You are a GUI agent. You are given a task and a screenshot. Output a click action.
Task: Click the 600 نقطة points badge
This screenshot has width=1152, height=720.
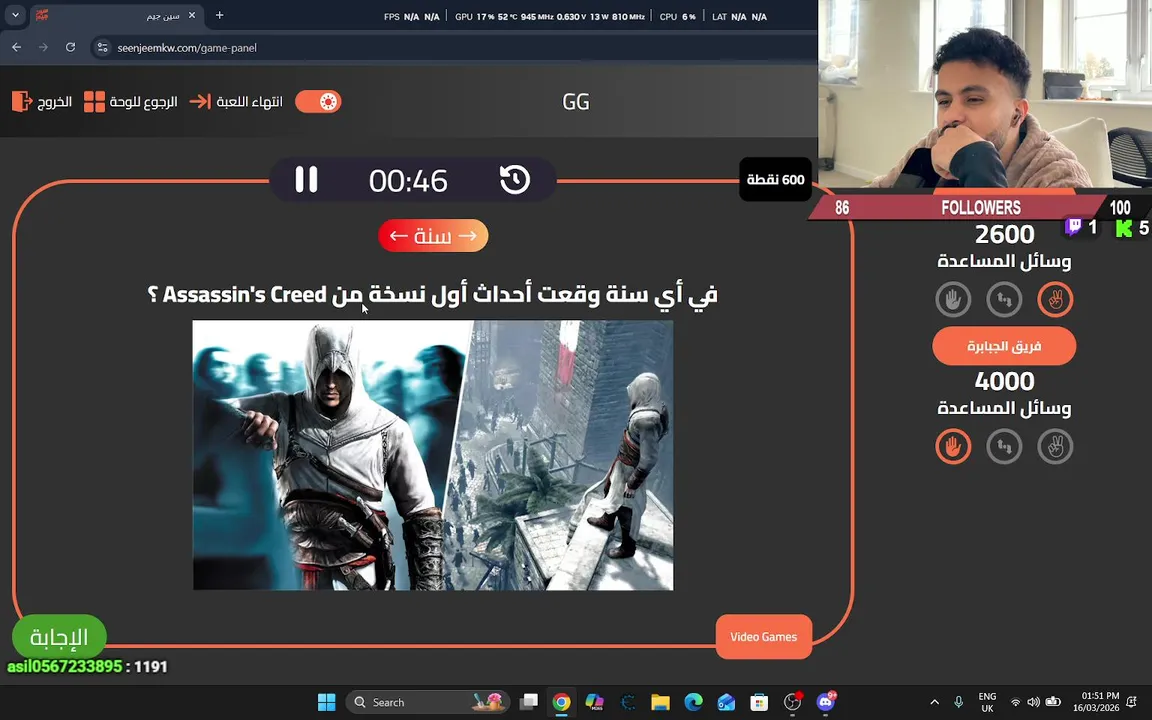click(775, 179)
